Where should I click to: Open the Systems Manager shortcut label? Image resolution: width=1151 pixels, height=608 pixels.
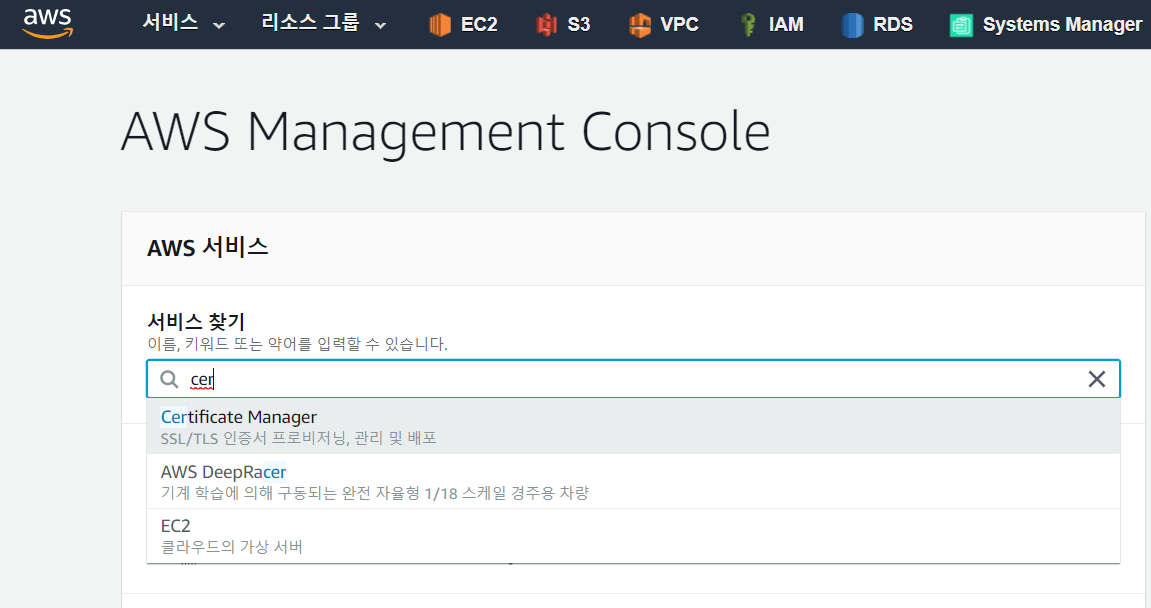[1062, 25]
